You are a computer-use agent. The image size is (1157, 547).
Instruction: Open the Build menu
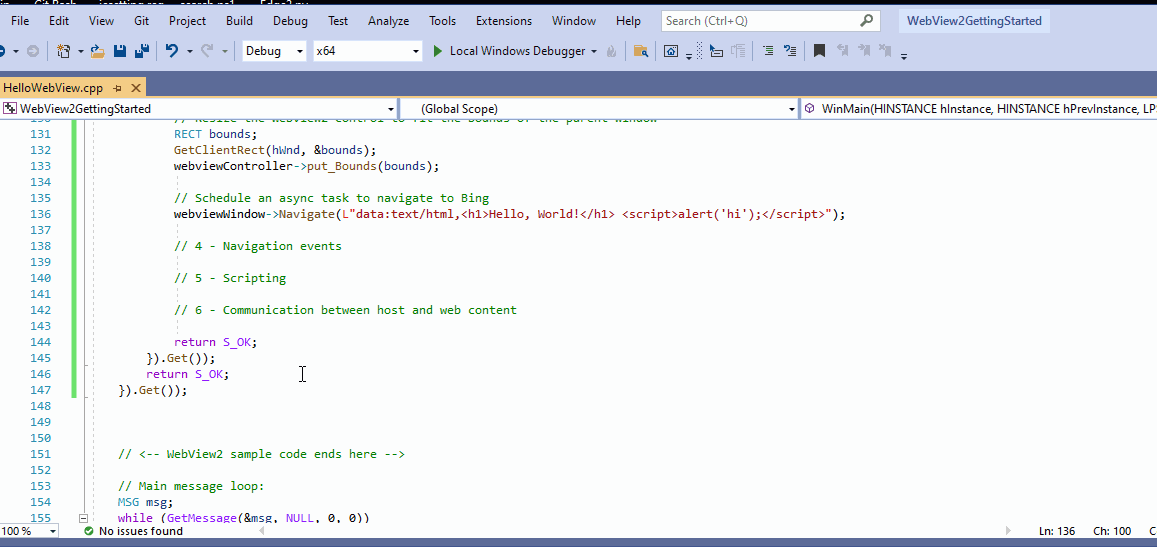click(x=240, y=21)
